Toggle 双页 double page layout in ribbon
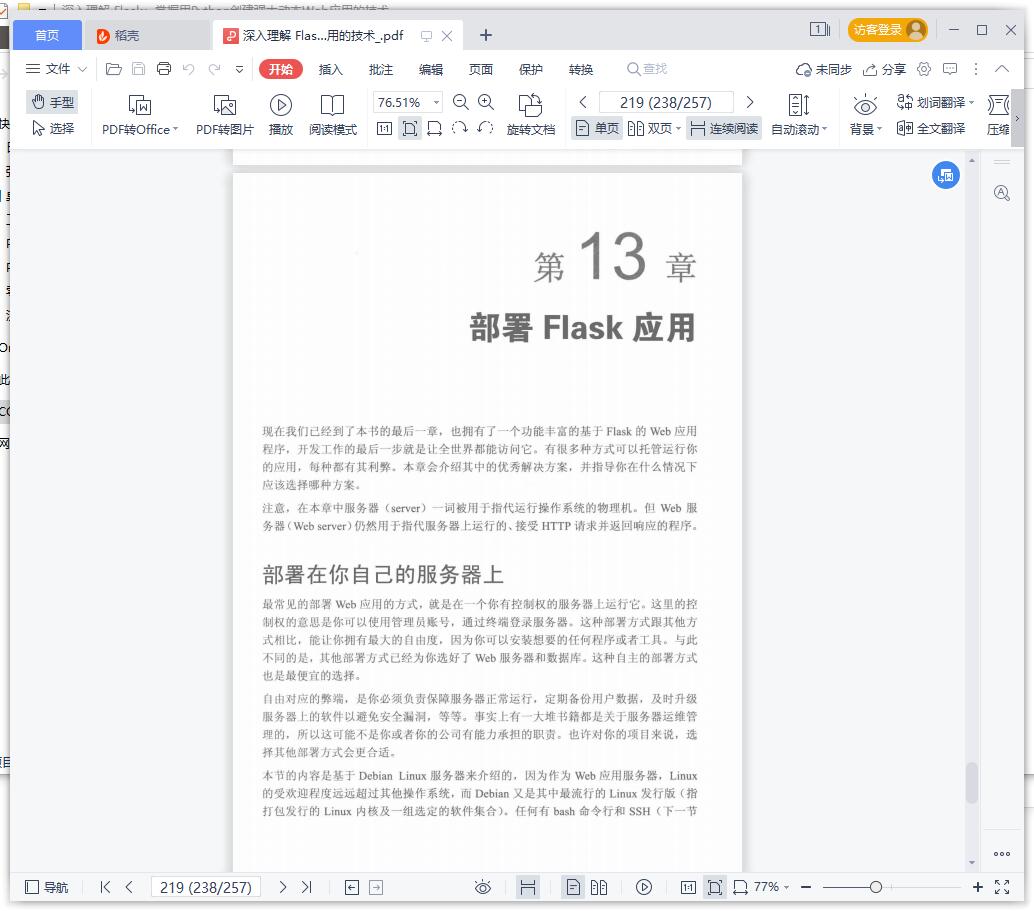 650,128
